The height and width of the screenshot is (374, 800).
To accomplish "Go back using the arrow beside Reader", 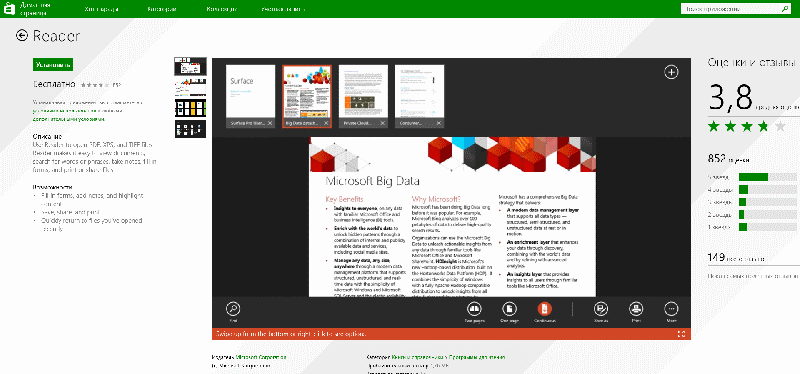I will [21, 35].
